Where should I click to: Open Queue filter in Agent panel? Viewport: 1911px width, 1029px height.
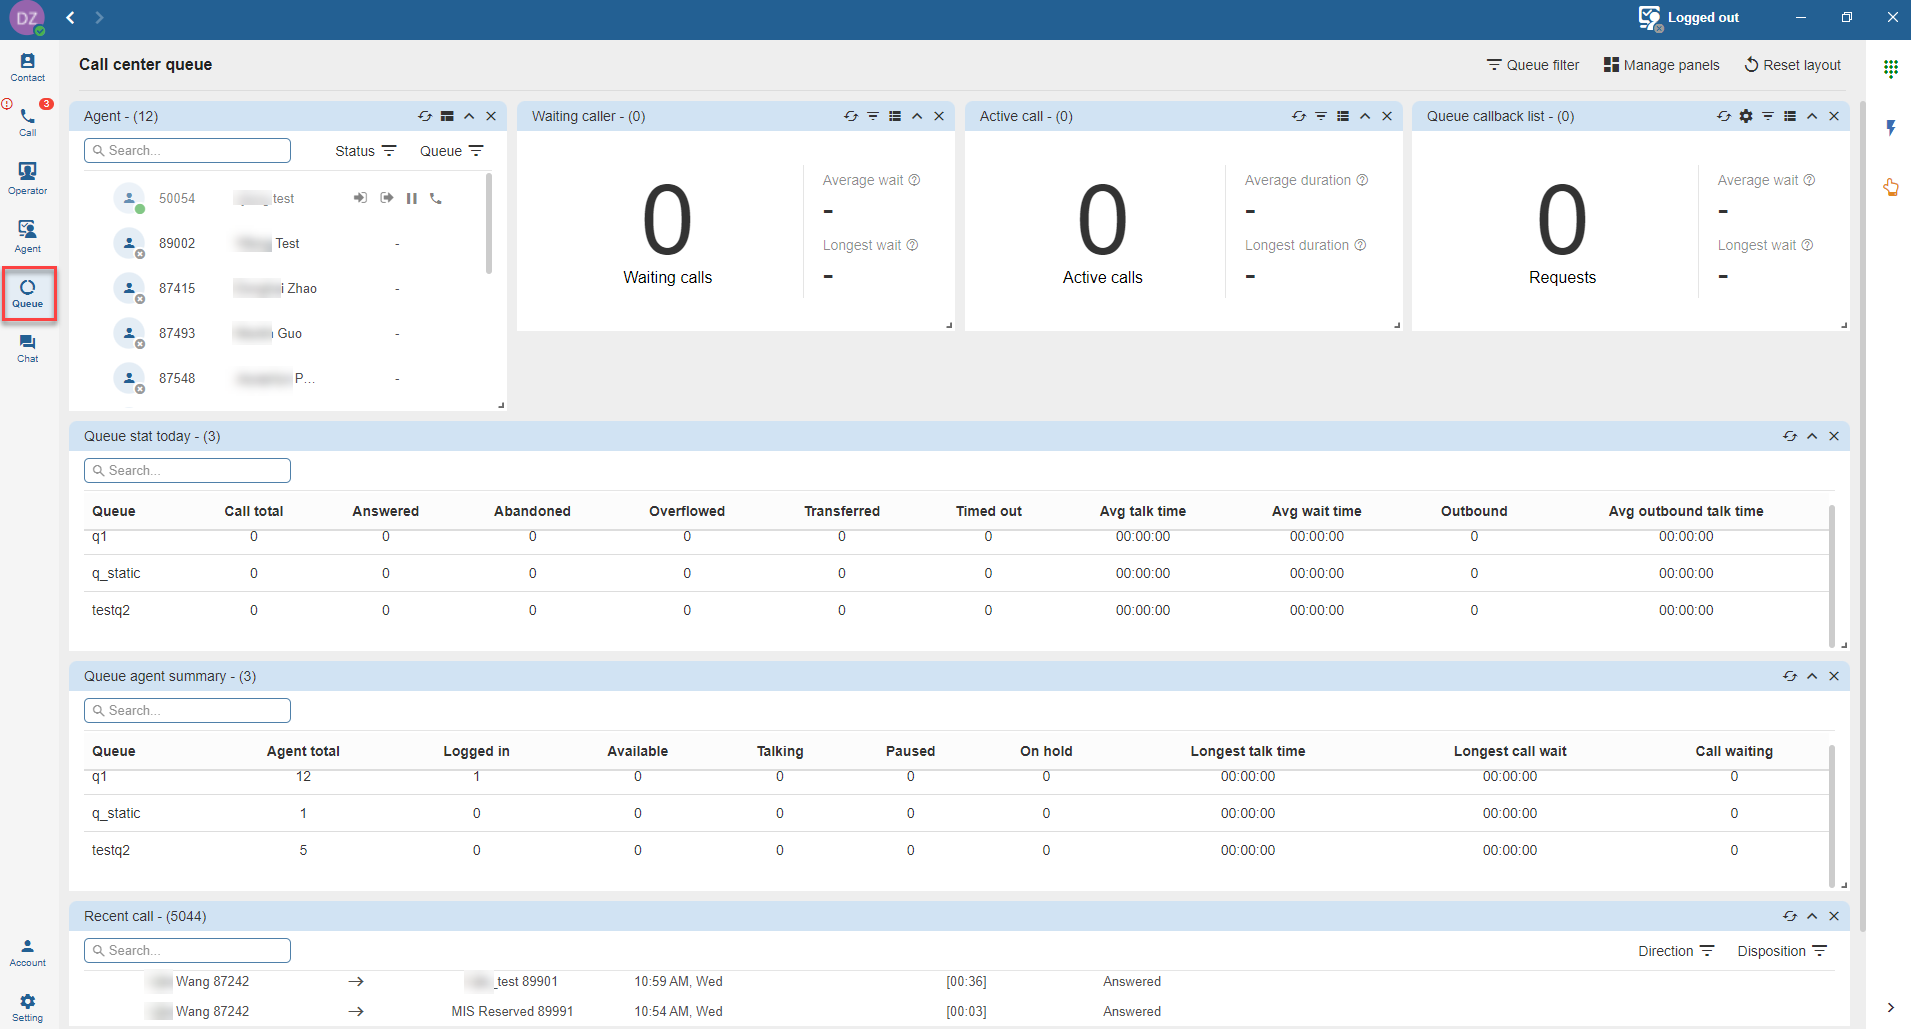coord(452,151)
